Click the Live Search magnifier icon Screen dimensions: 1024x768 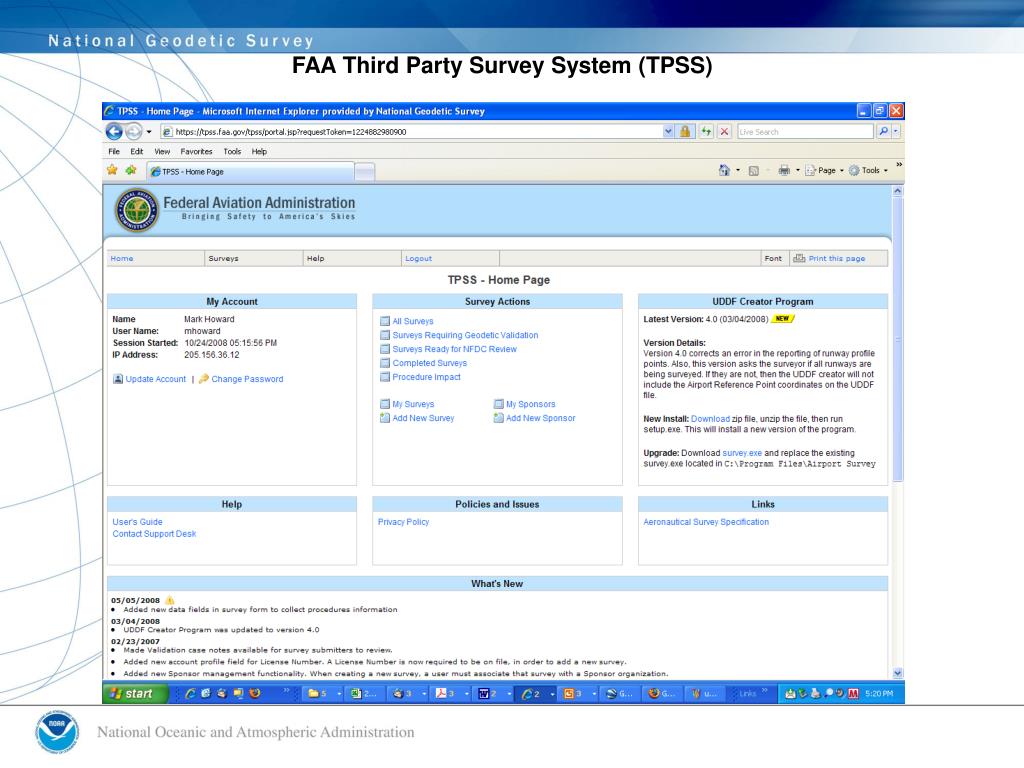point(883,131)
